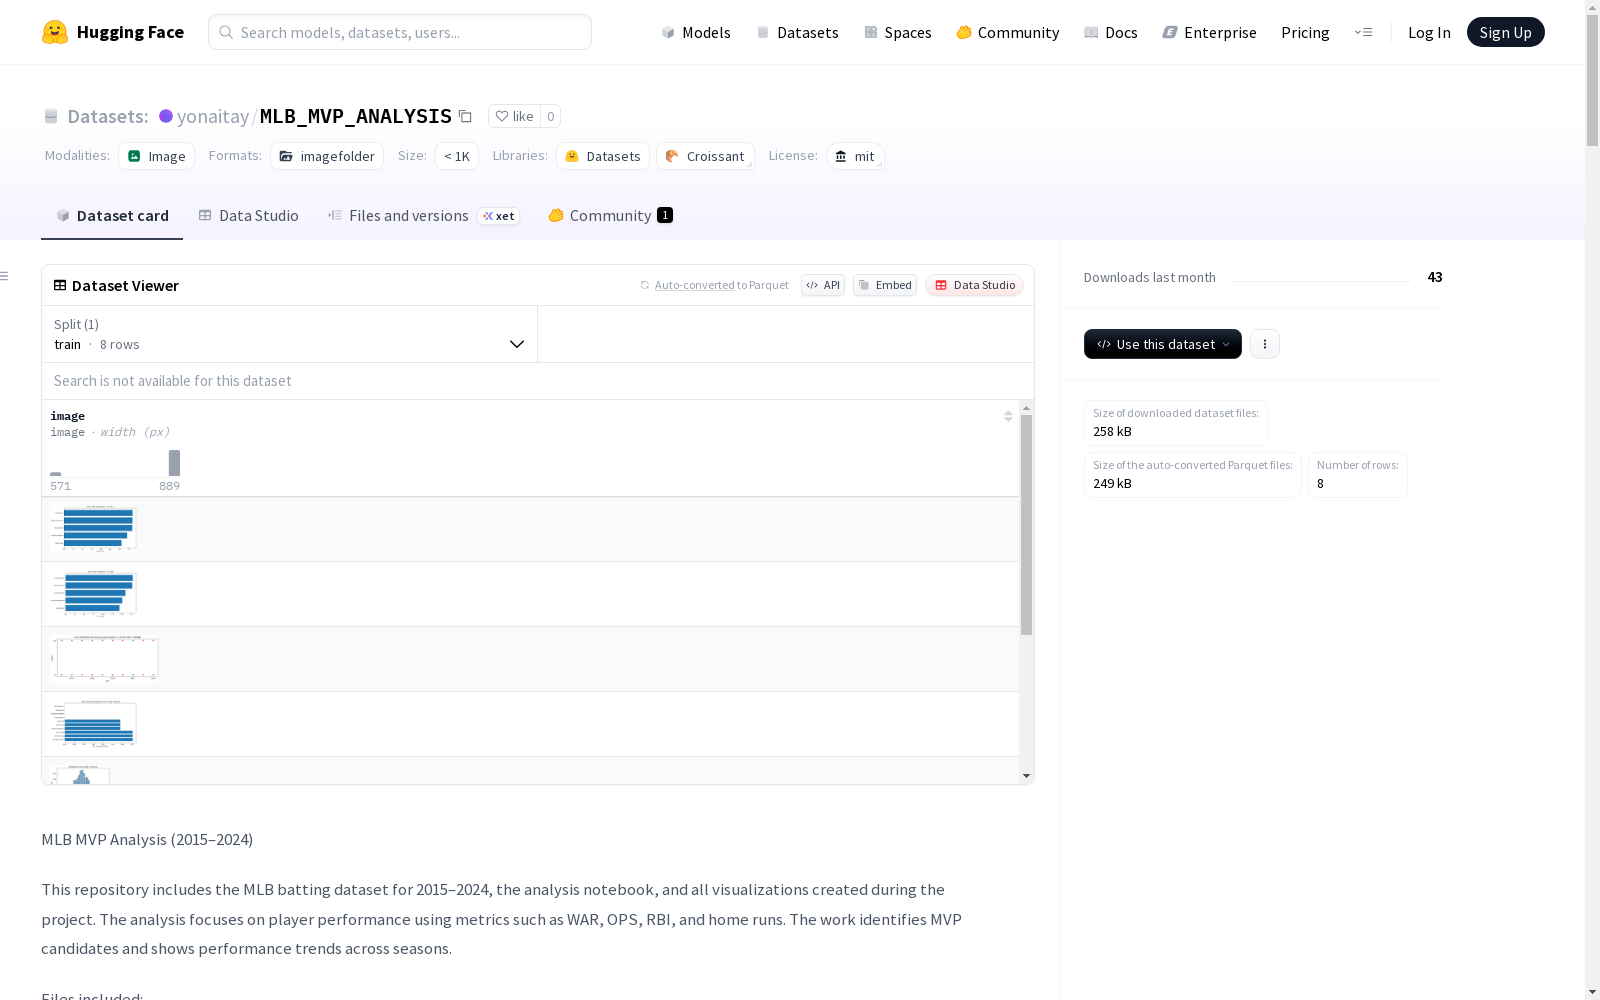This screenshot has height=1000, width=1600.
Task: Click the 'Downloads last month' label
Action: click(1150, 277)
